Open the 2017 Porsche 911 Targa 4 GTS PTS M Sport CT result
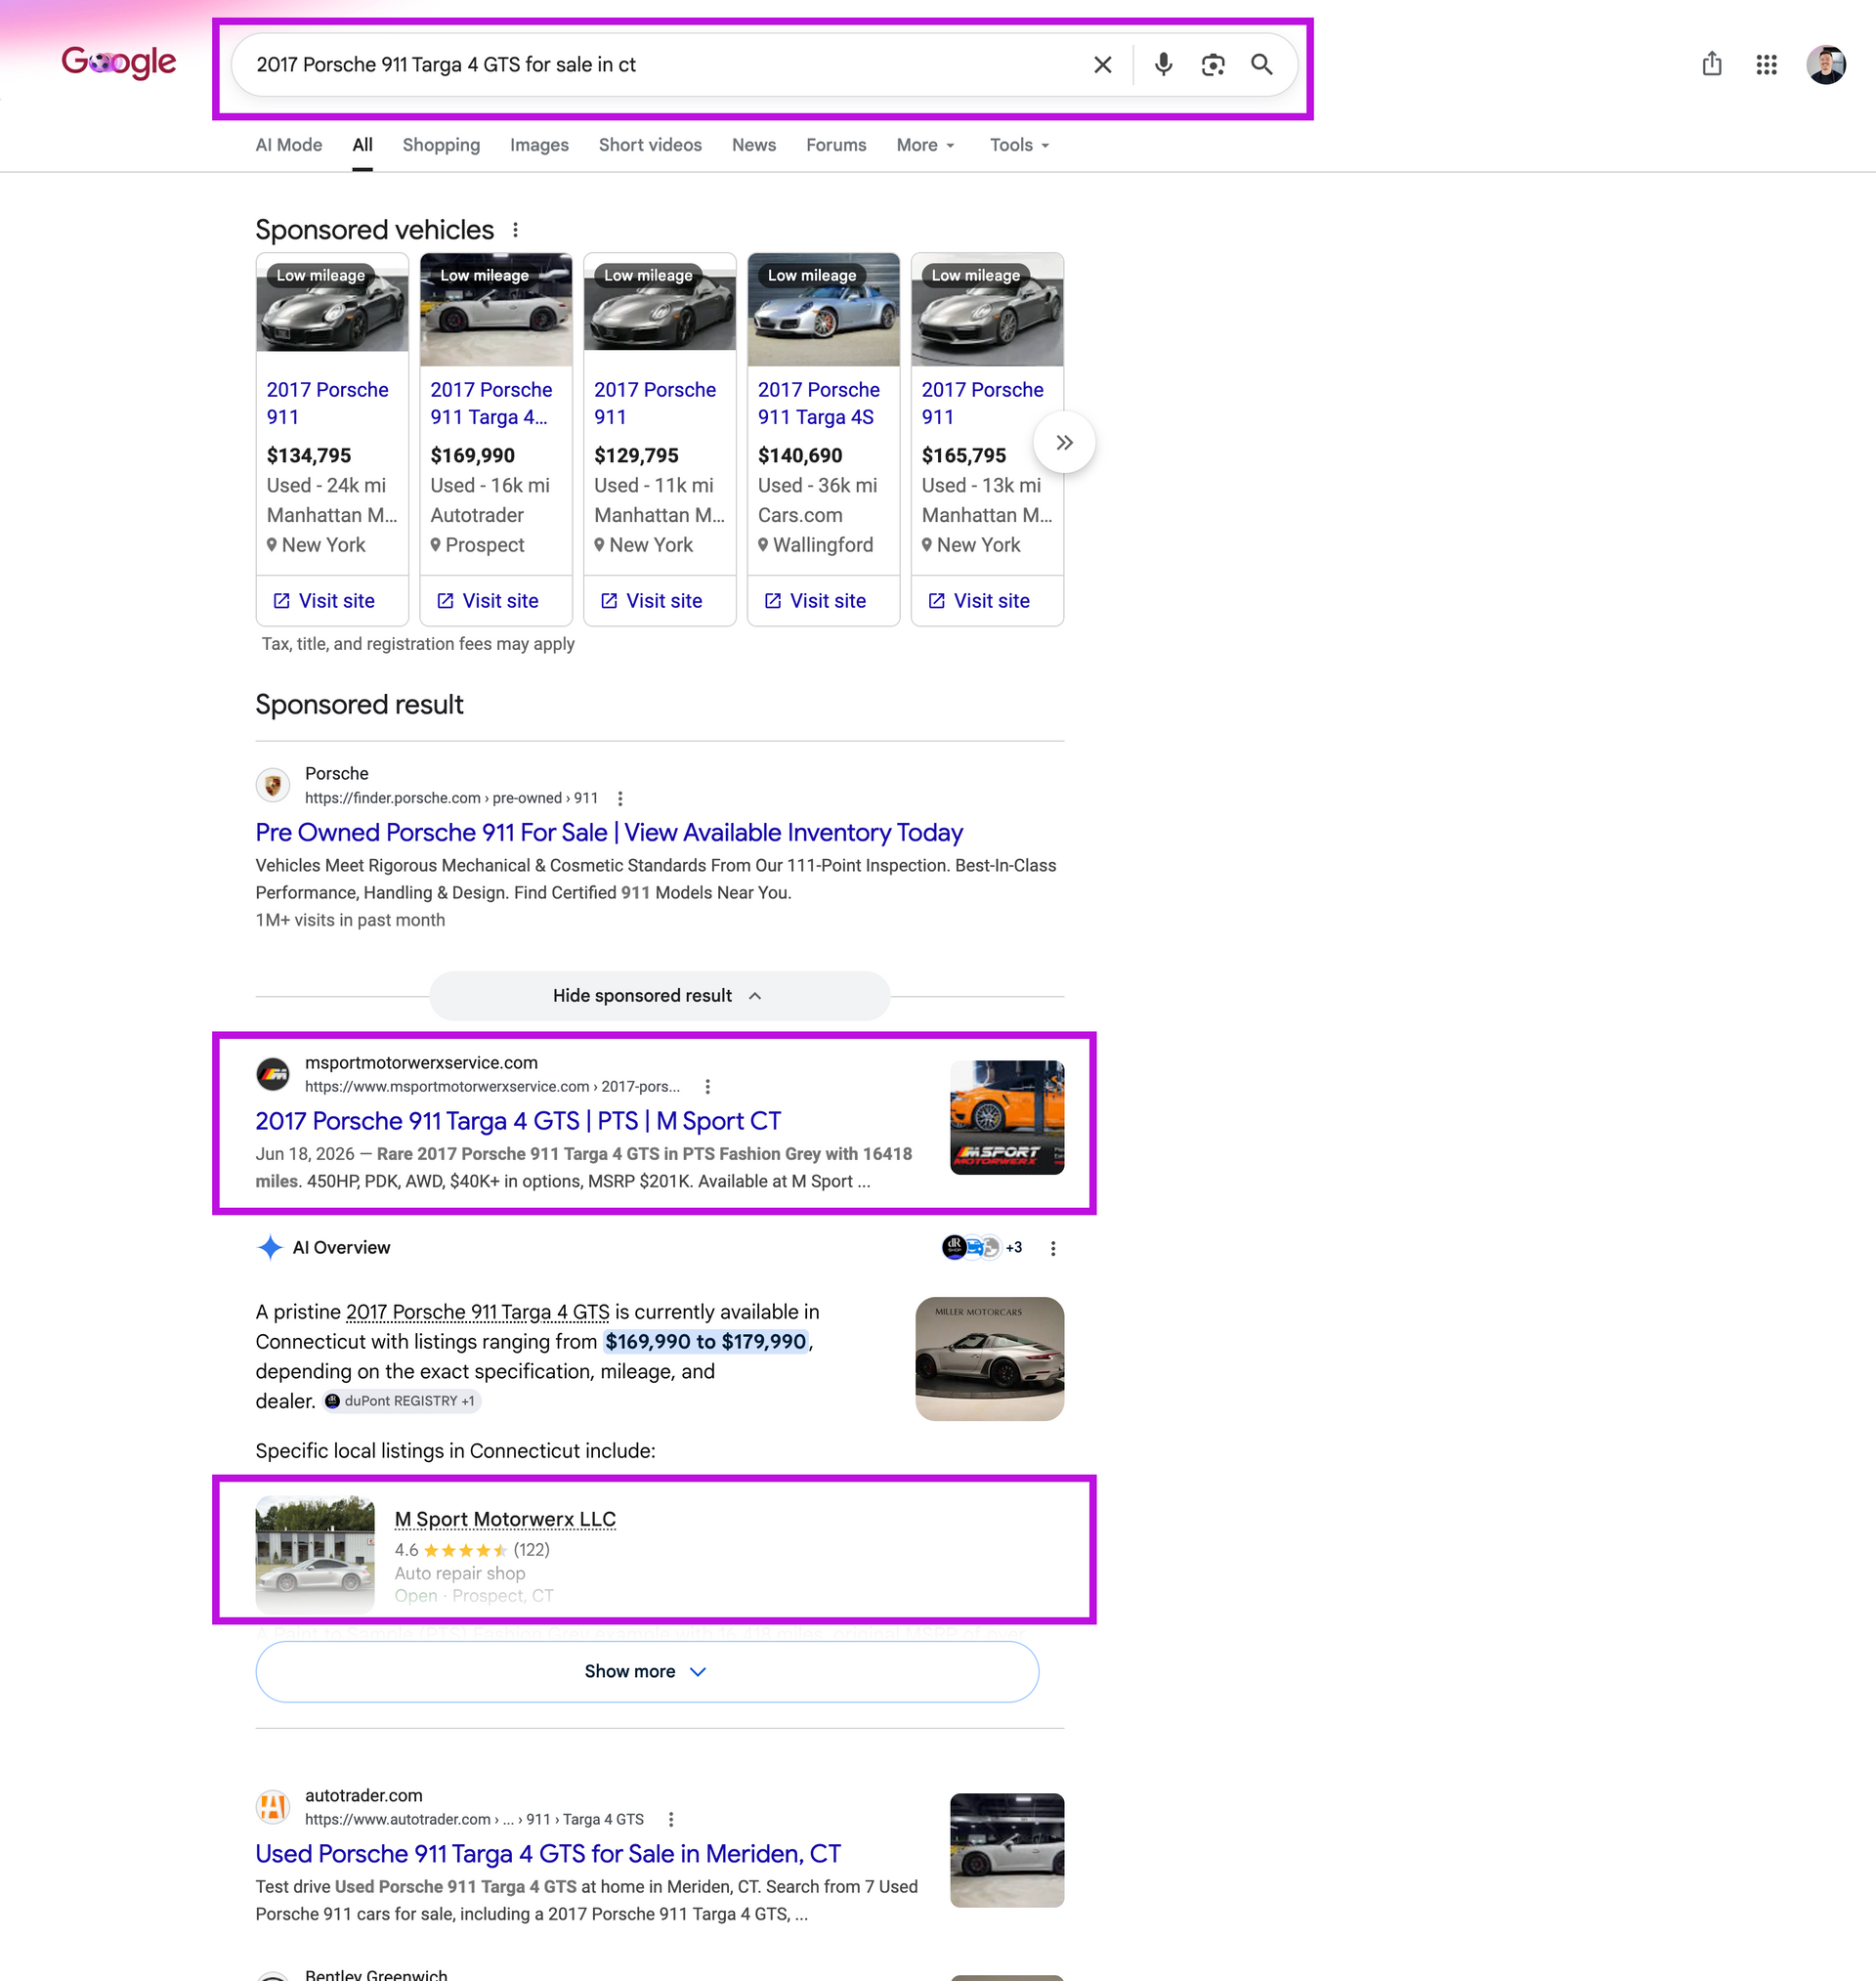 point(518,1121)
